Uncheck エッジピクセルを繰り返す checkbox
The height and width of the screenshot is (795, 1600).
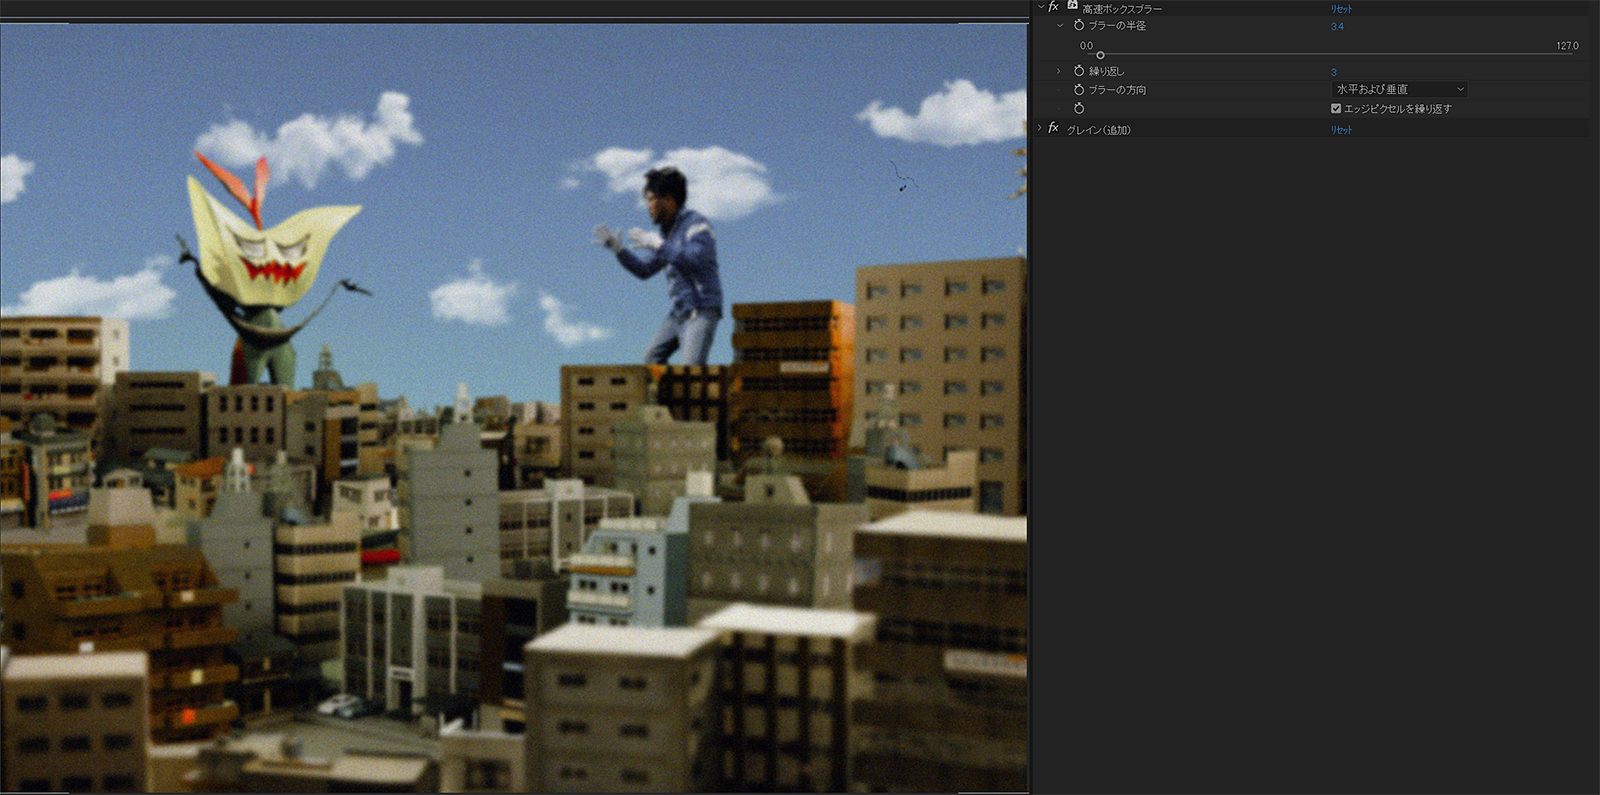pos(1336,108)
